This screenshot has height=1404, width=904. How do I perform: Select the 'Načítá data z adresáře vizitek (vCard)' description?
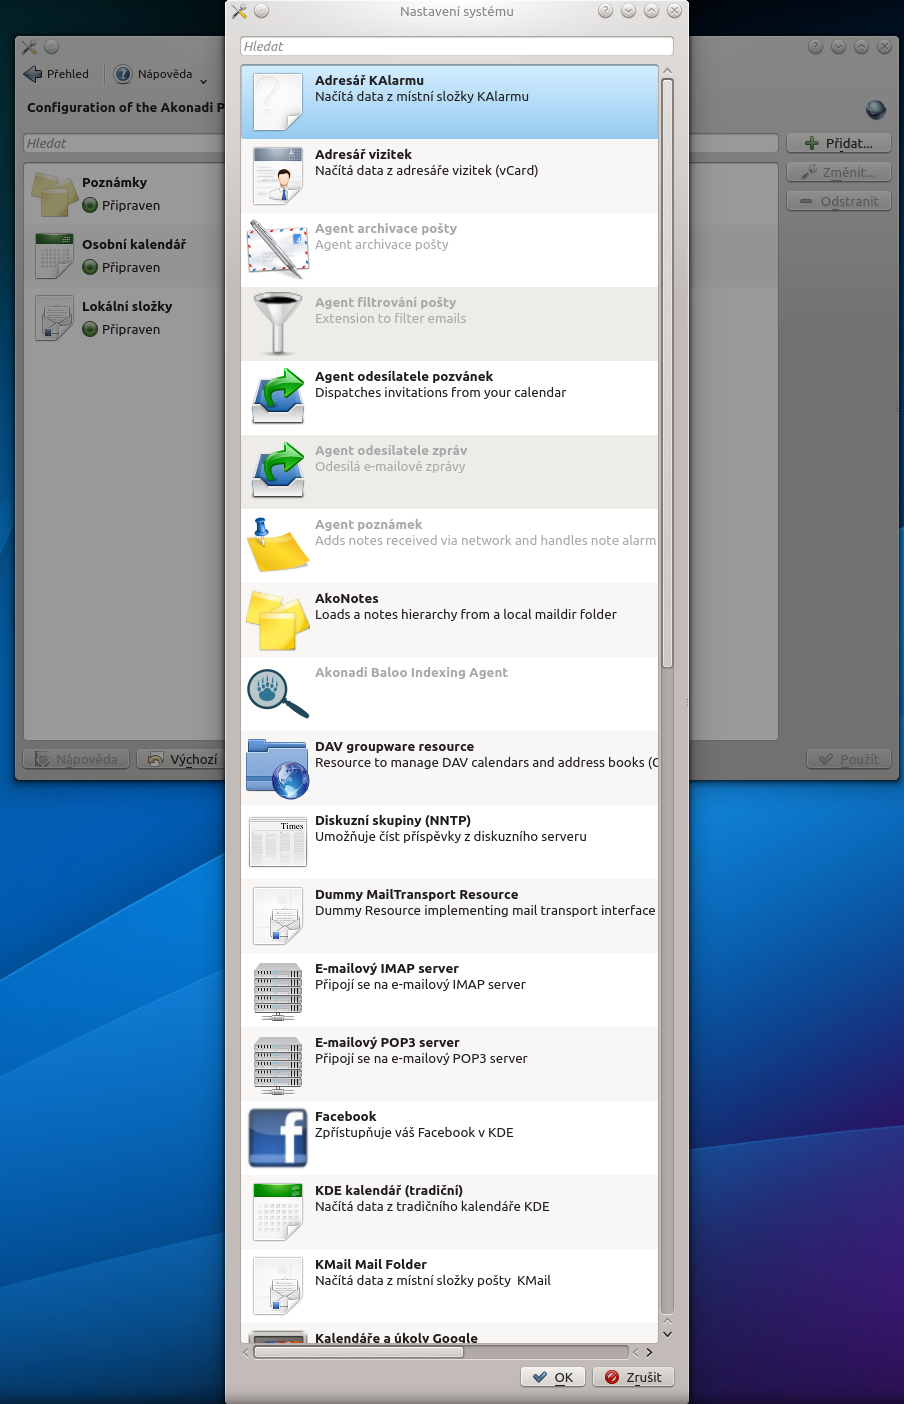point(427,171)
